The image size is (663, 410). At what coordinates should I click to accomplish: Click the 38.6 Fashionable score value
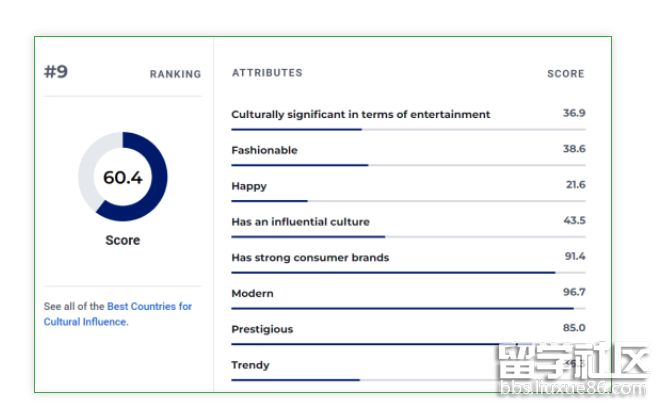coord(574,149)
